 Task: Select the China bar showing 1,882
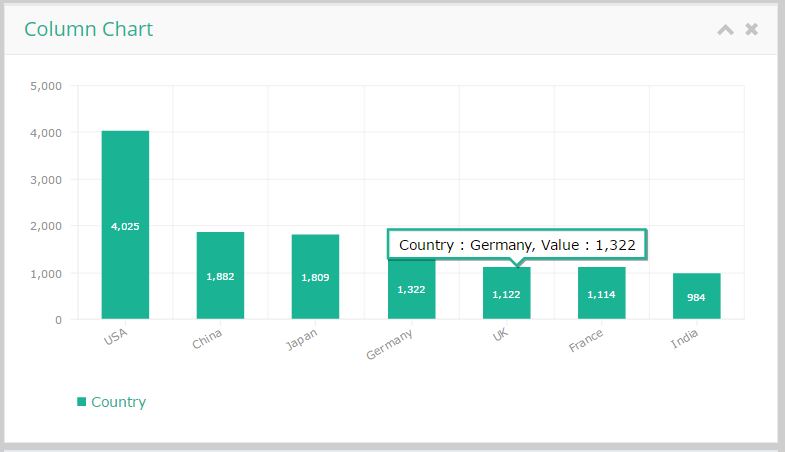pyautogui.click(x=220, y=275)
